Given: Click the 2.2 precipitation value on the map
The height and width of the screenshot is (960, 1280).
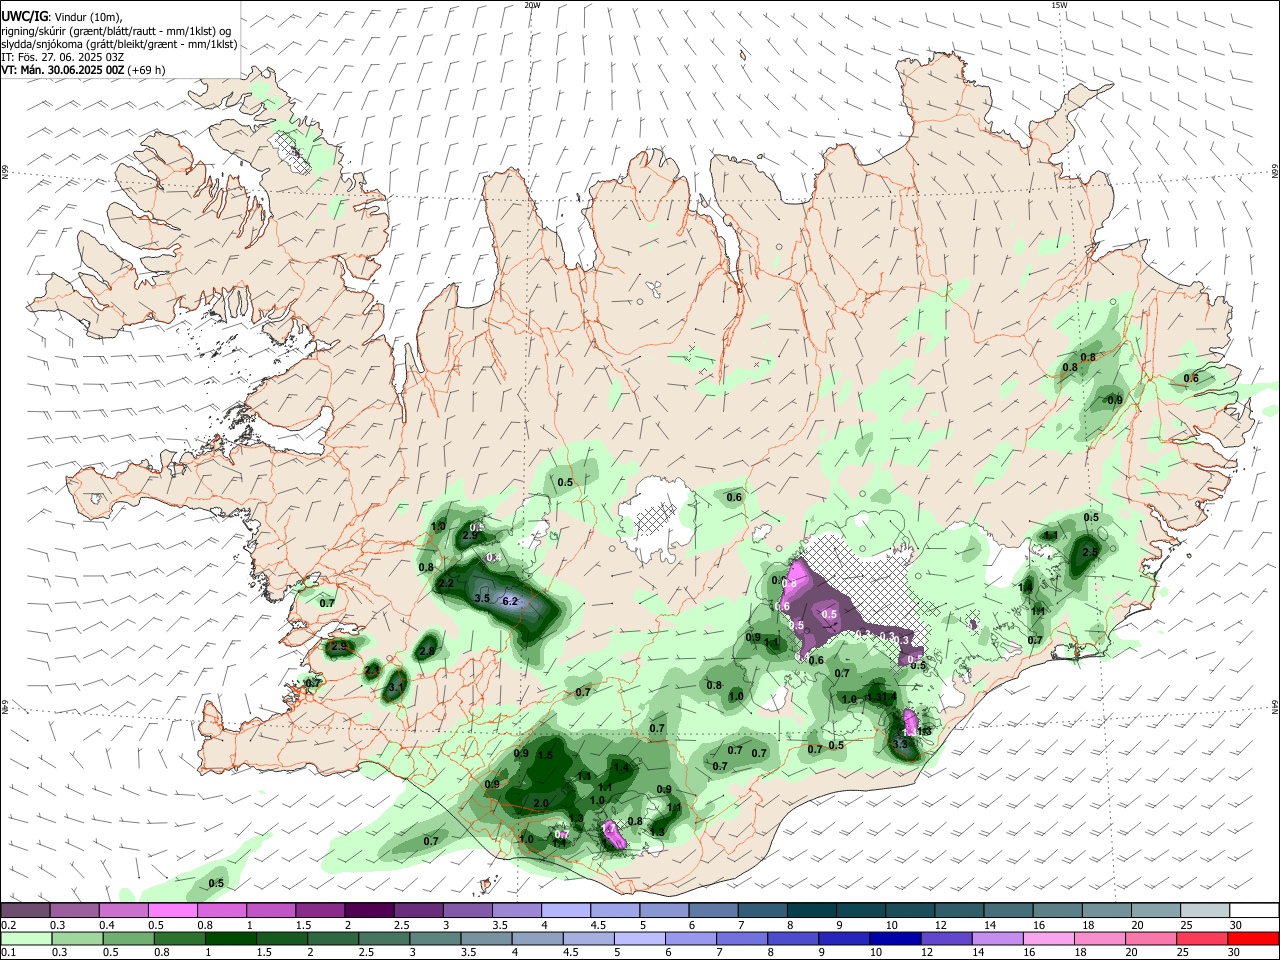Looking at the screenshot, I should (447, 583).
